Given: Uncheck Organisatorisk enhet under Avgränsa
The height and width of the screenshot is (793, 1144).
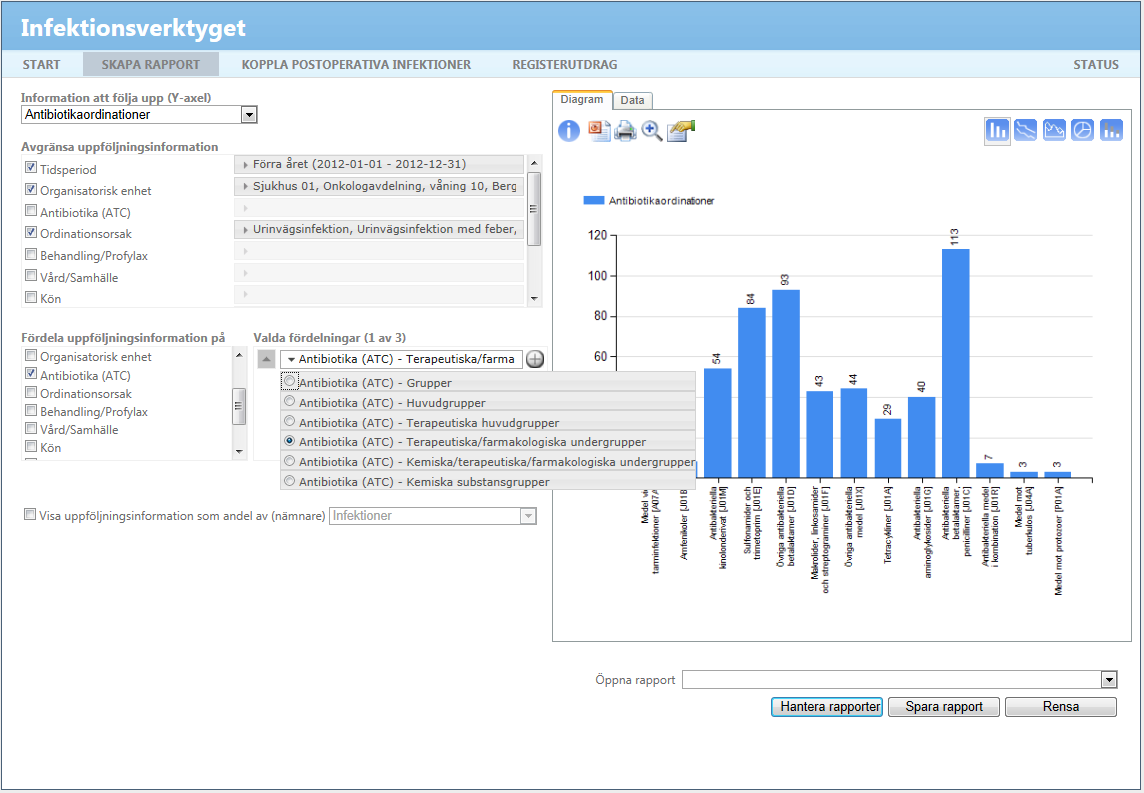Looking at the screenshot, I should 31,189.
